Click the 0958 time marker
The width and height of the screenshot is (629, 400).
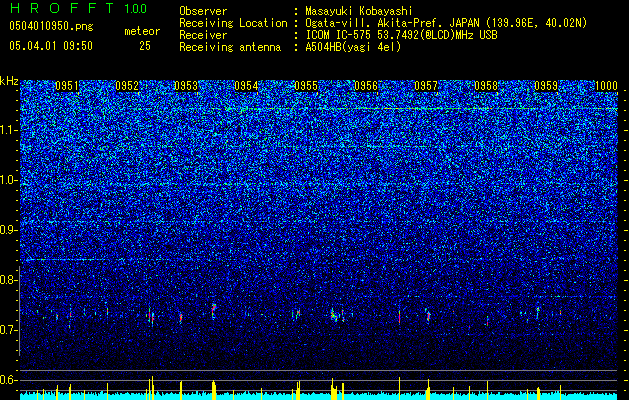(486, 86)
